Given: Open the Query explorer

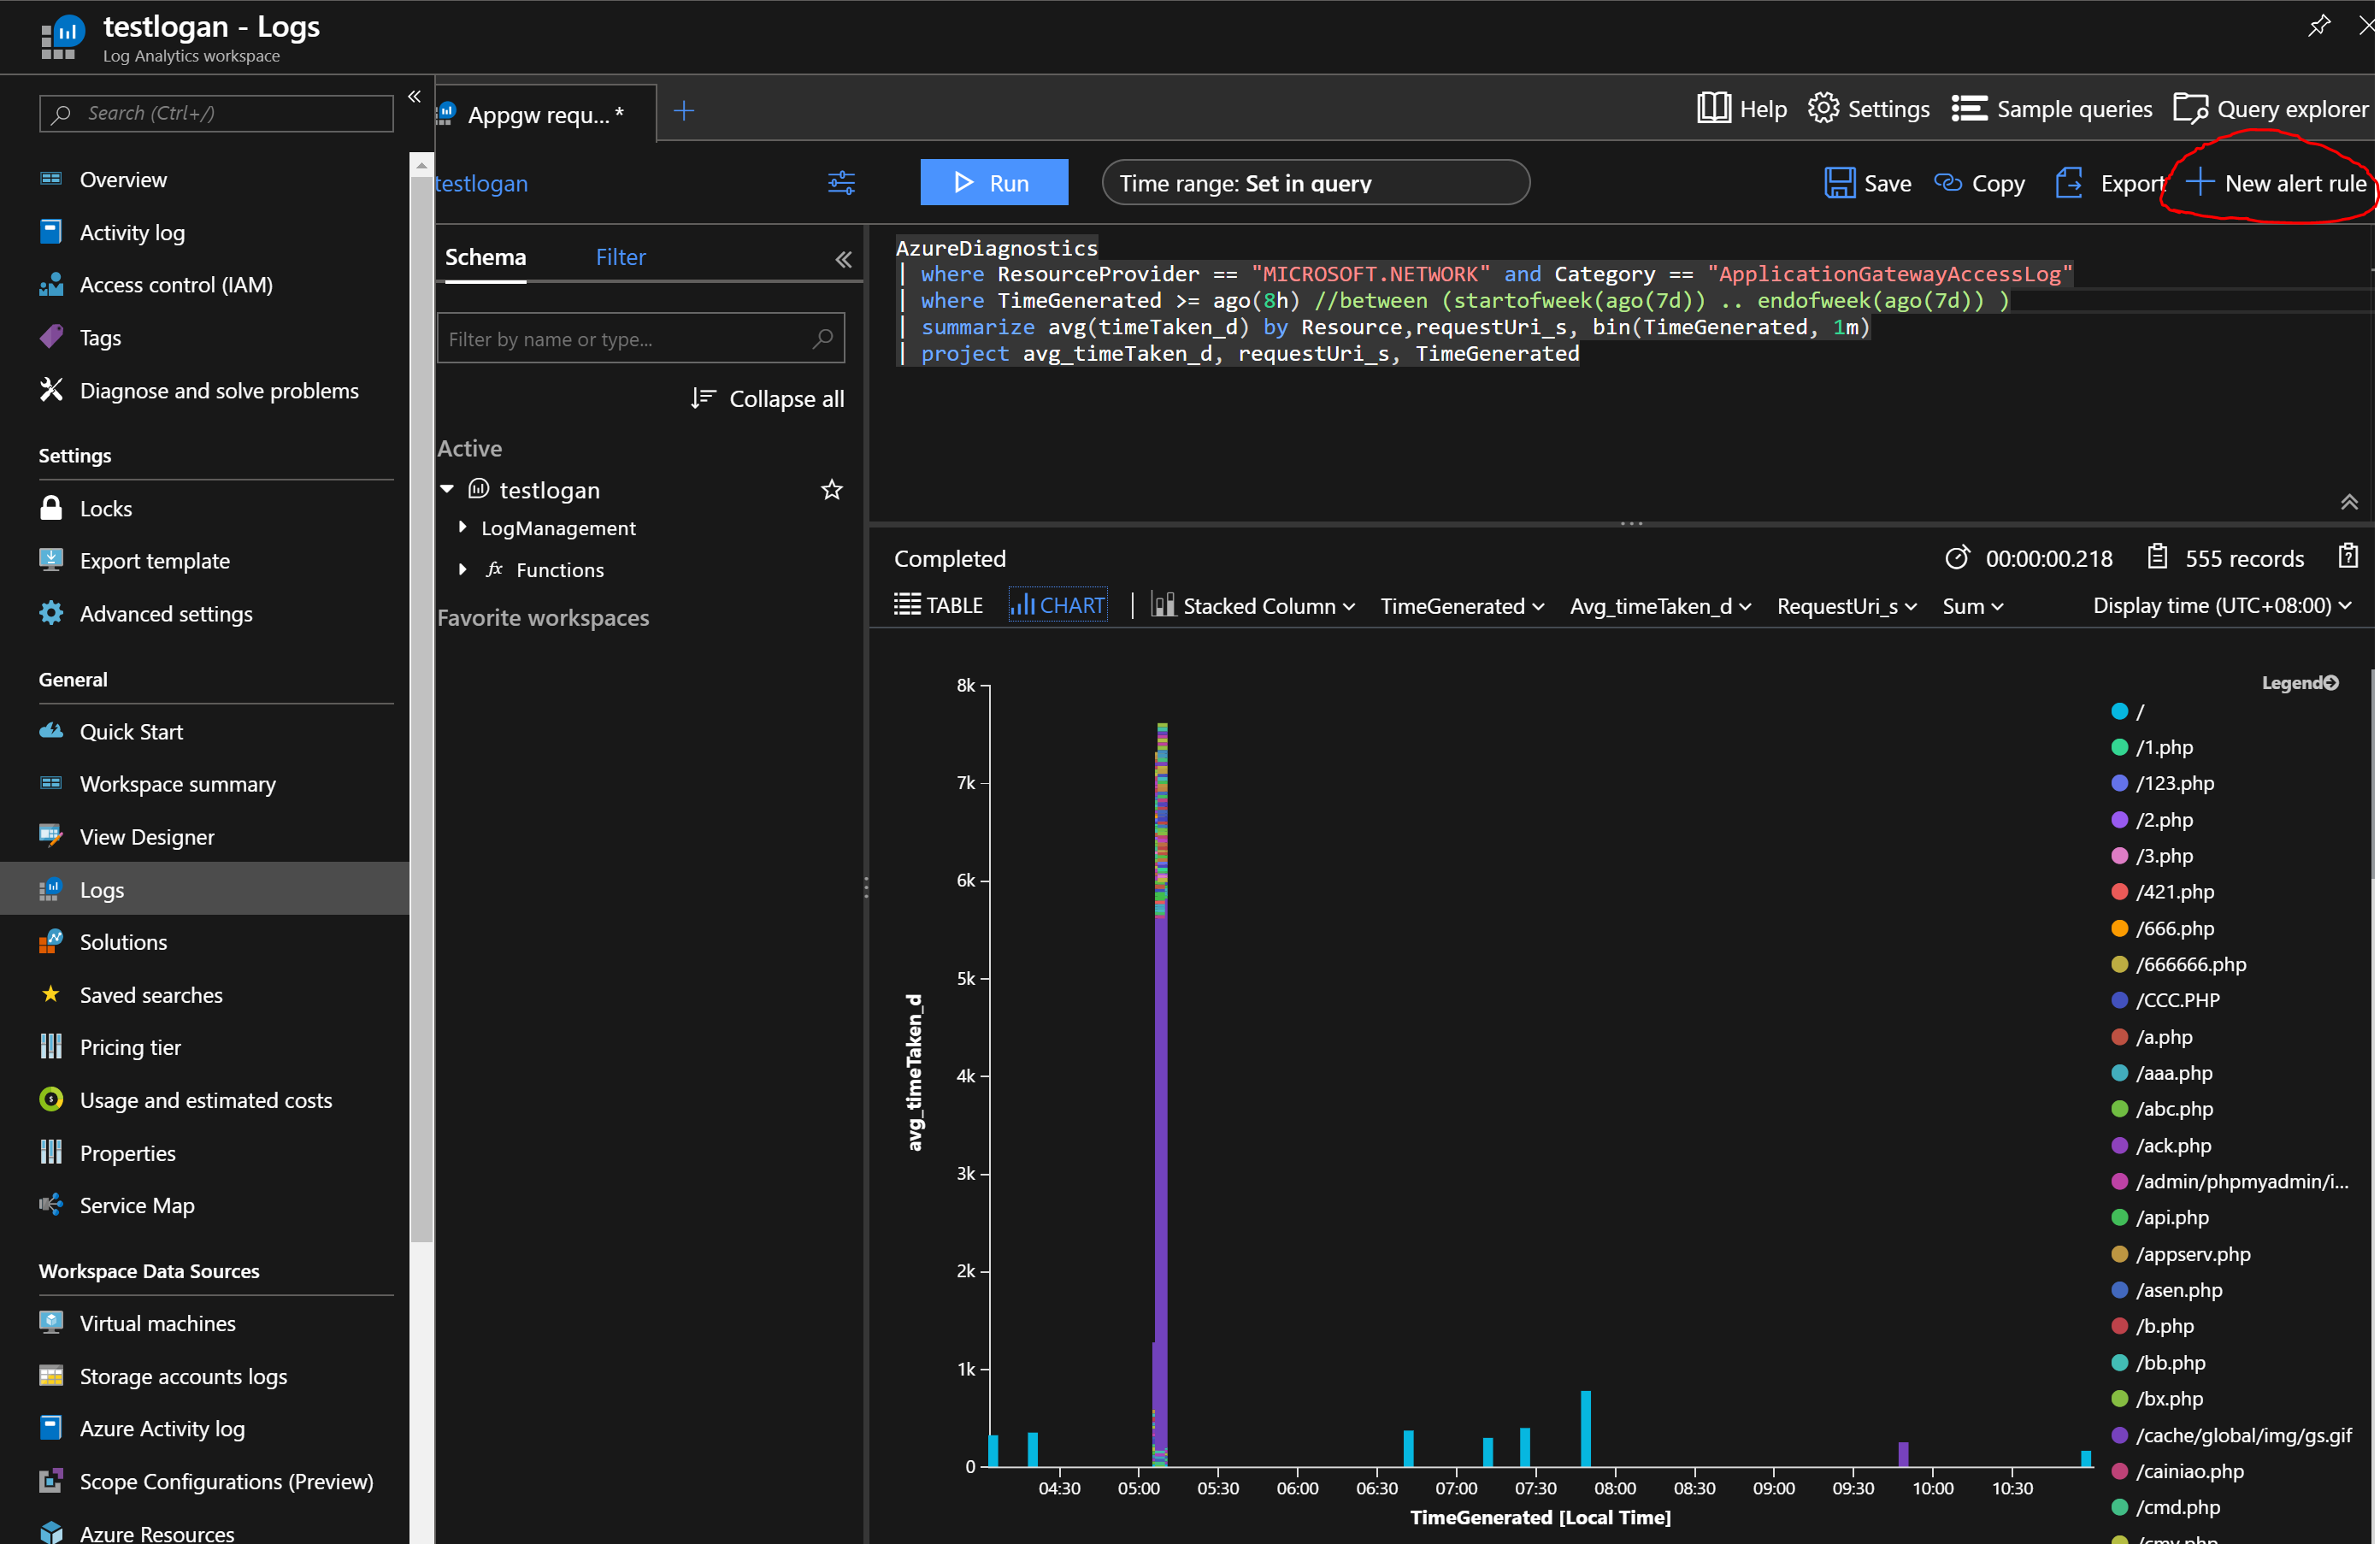Looking at the screenshot, I should point(2271,109).
